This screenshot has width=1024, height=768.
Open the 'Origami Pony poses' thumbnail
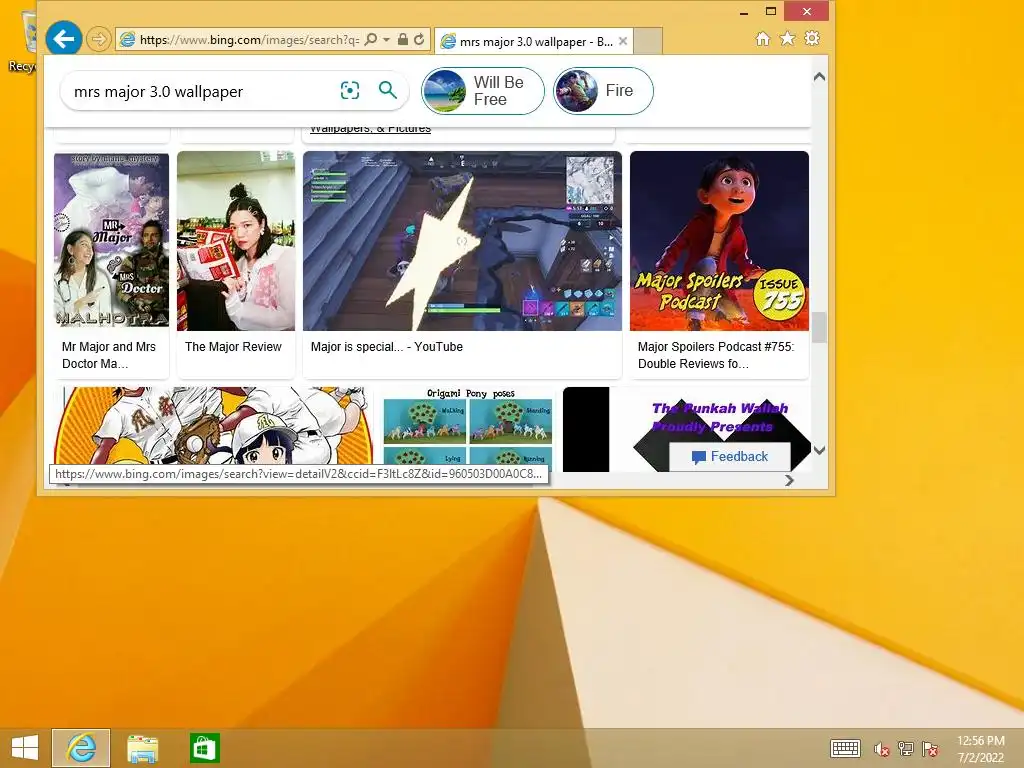(x=468, y=428)
